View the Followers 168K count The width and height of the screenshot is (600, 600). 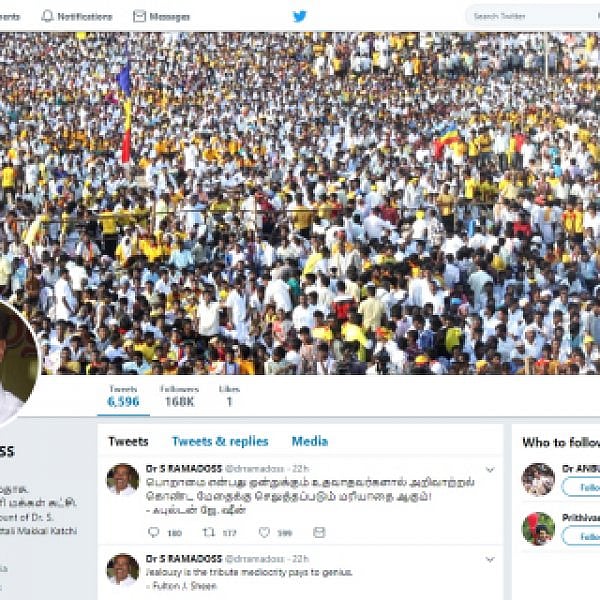179,396
